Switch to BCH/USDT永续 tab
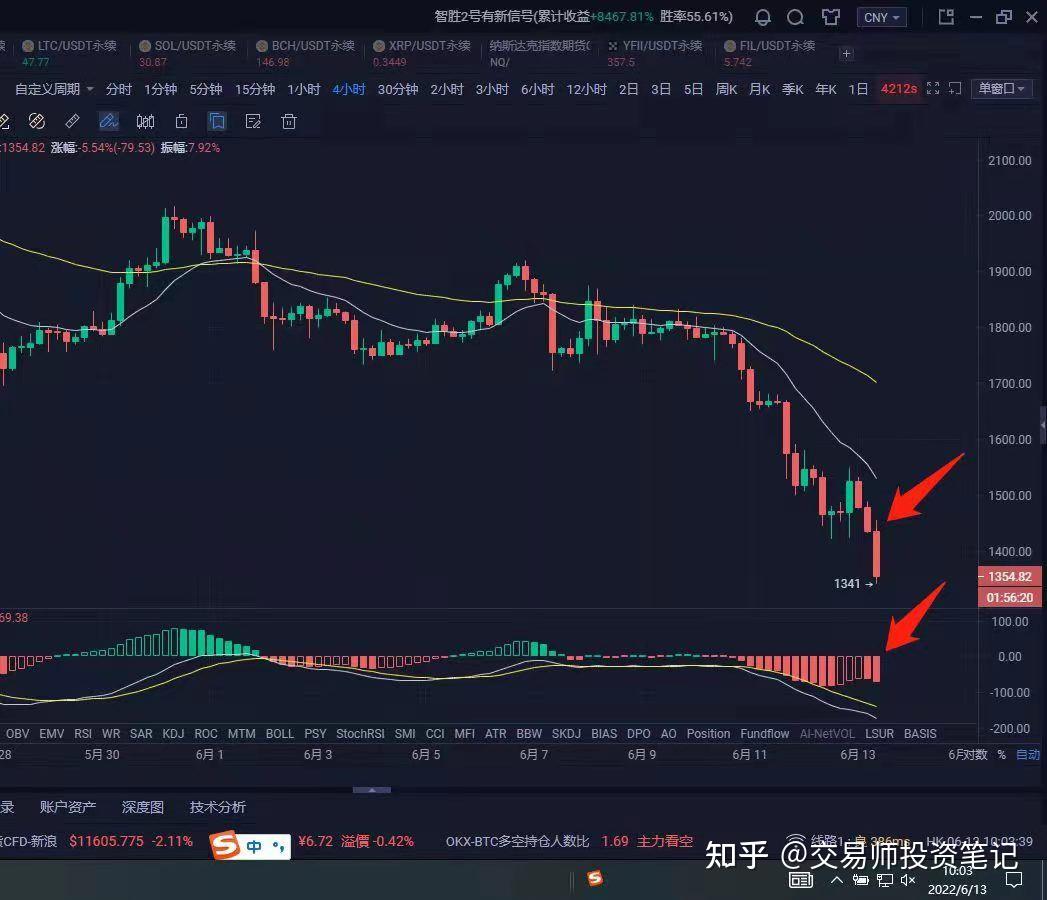This screenshot has width=1047, height=900. pos(304,53)
